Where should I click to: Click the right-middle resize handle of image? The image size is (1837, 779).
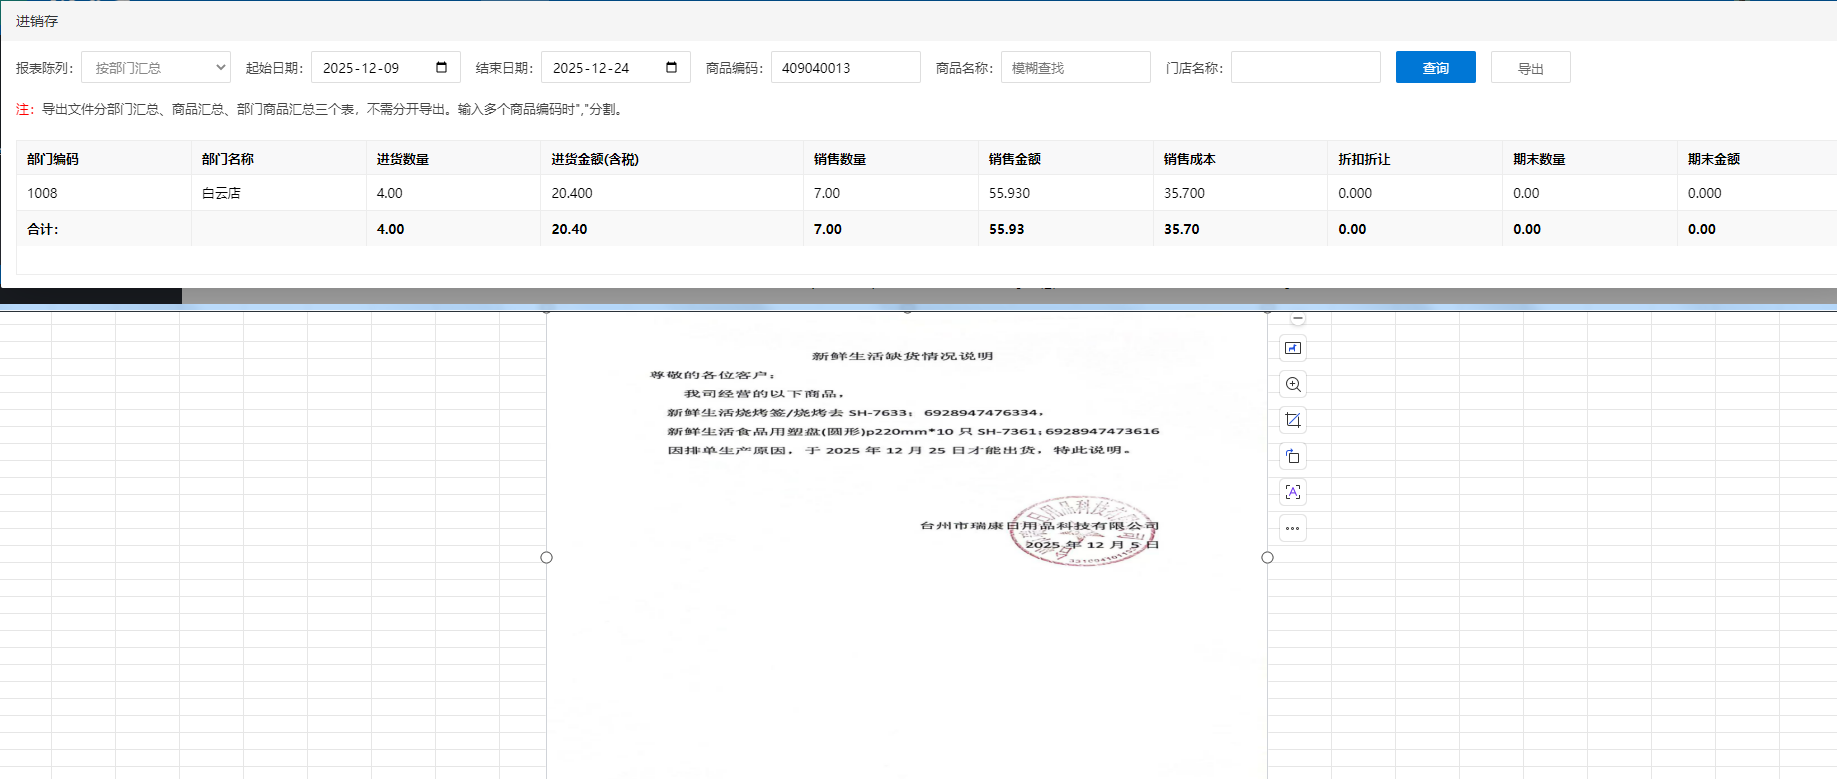point(1267,557)
